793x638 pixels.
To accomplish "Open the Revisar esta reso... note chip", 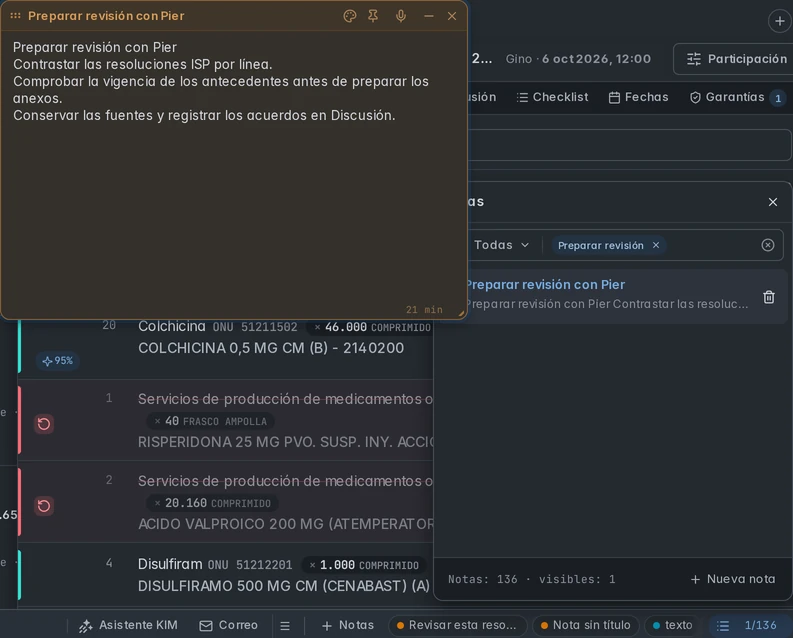I will point(457,625).
